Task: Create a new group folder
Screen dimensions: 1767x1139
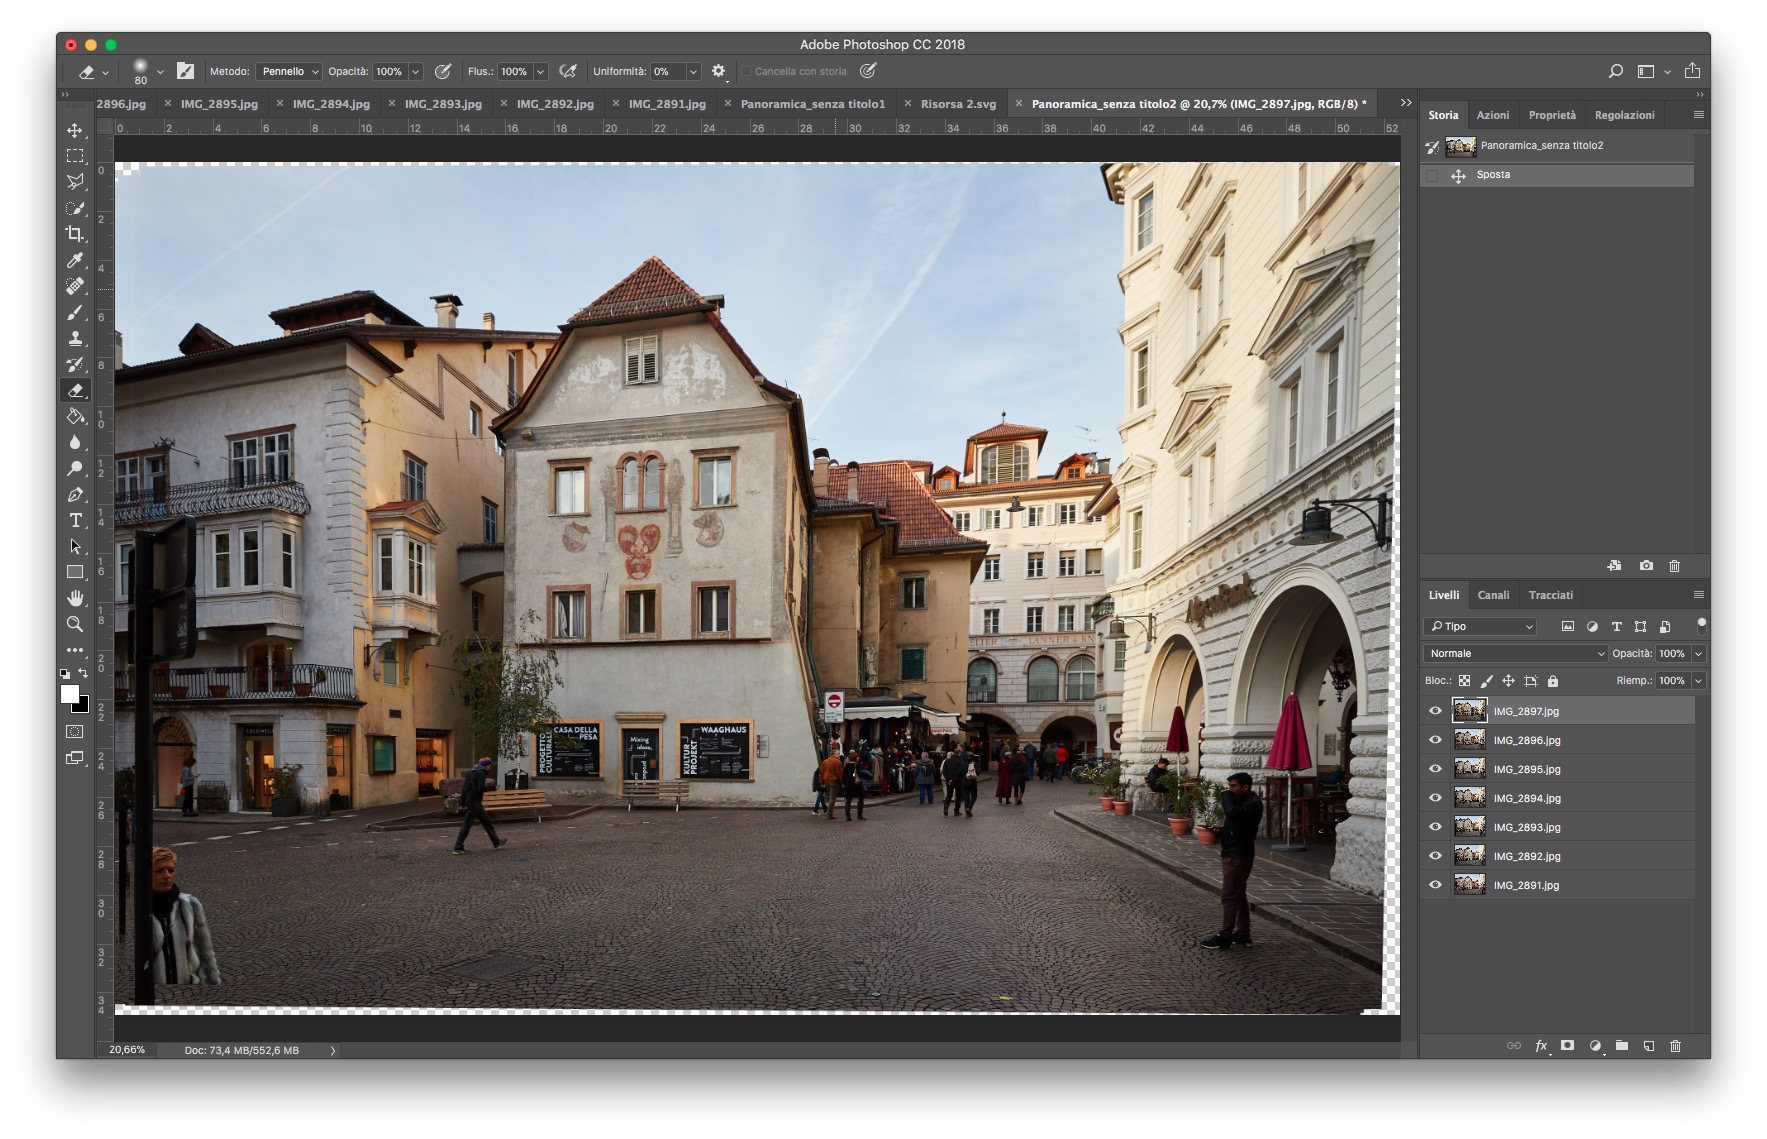Action: click(x=1622, y=1046)
